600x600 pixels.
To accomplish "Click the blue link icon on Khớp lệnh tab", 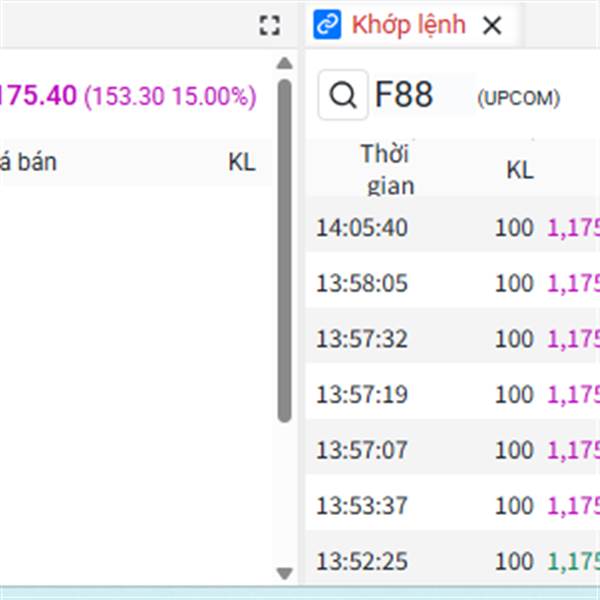I will [x=327, y=25].
